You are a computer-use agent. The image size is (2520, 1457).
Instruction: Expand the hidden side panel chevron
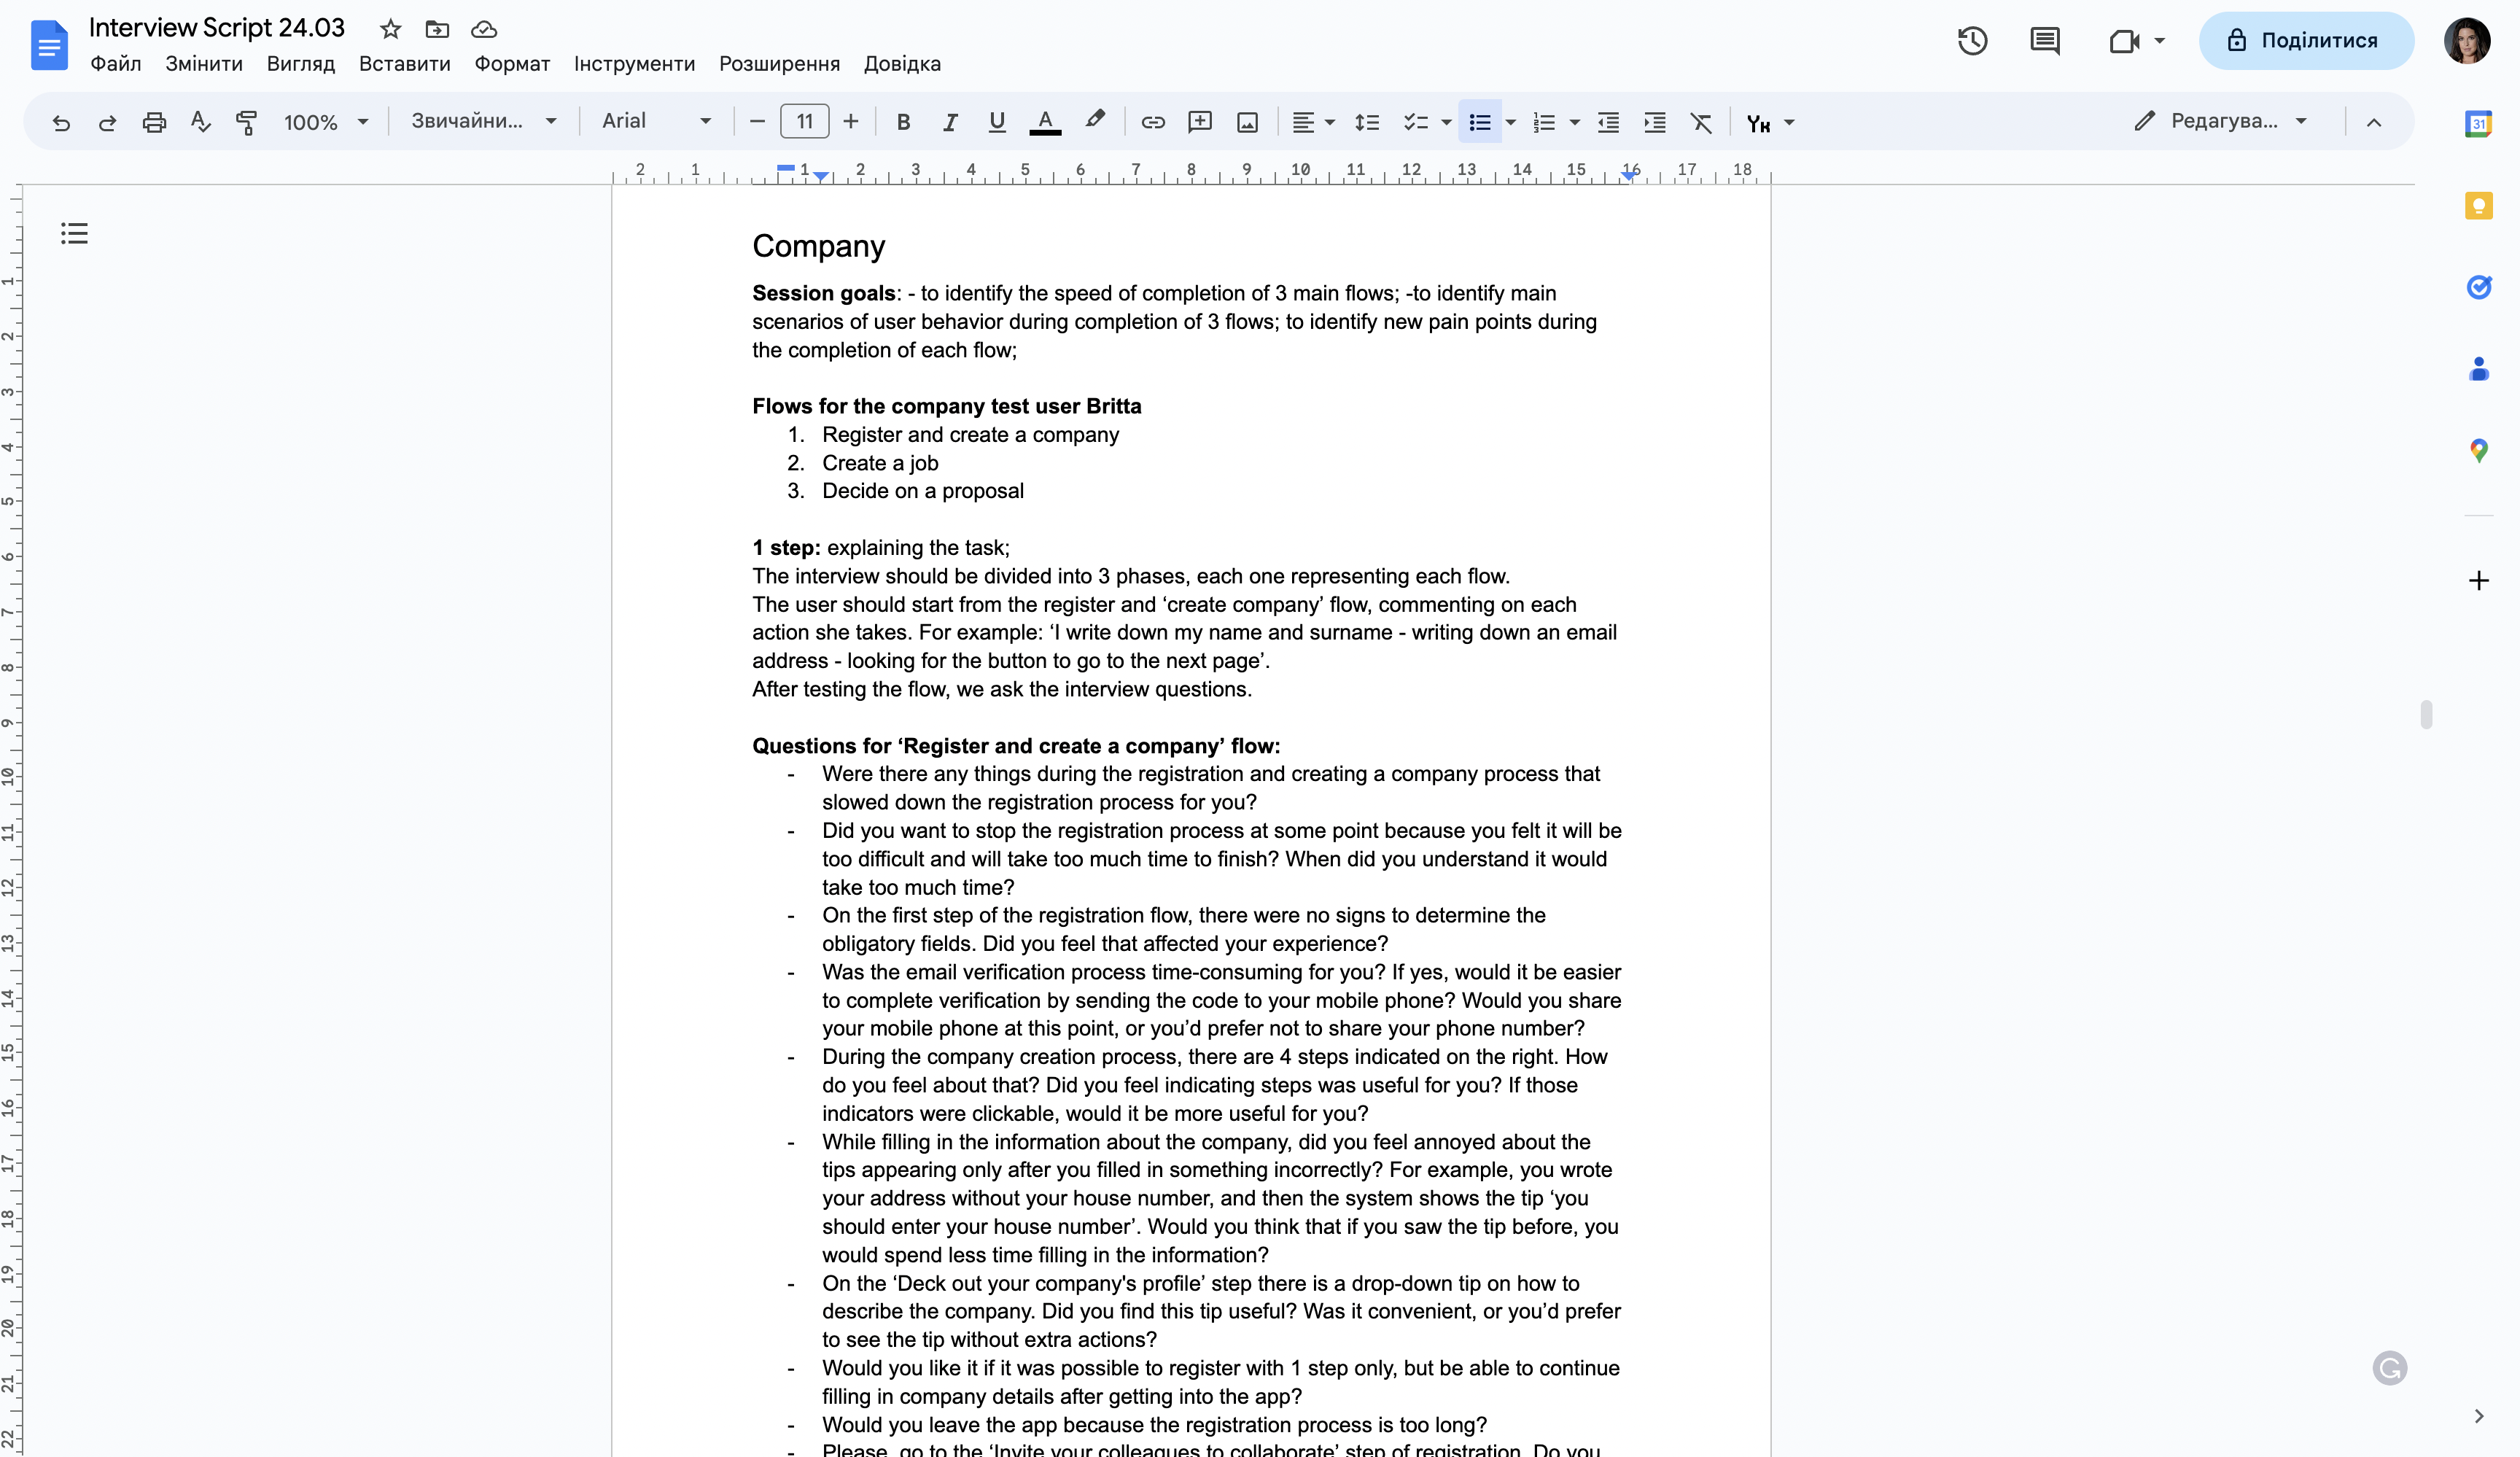(x=2478, y=1416)
